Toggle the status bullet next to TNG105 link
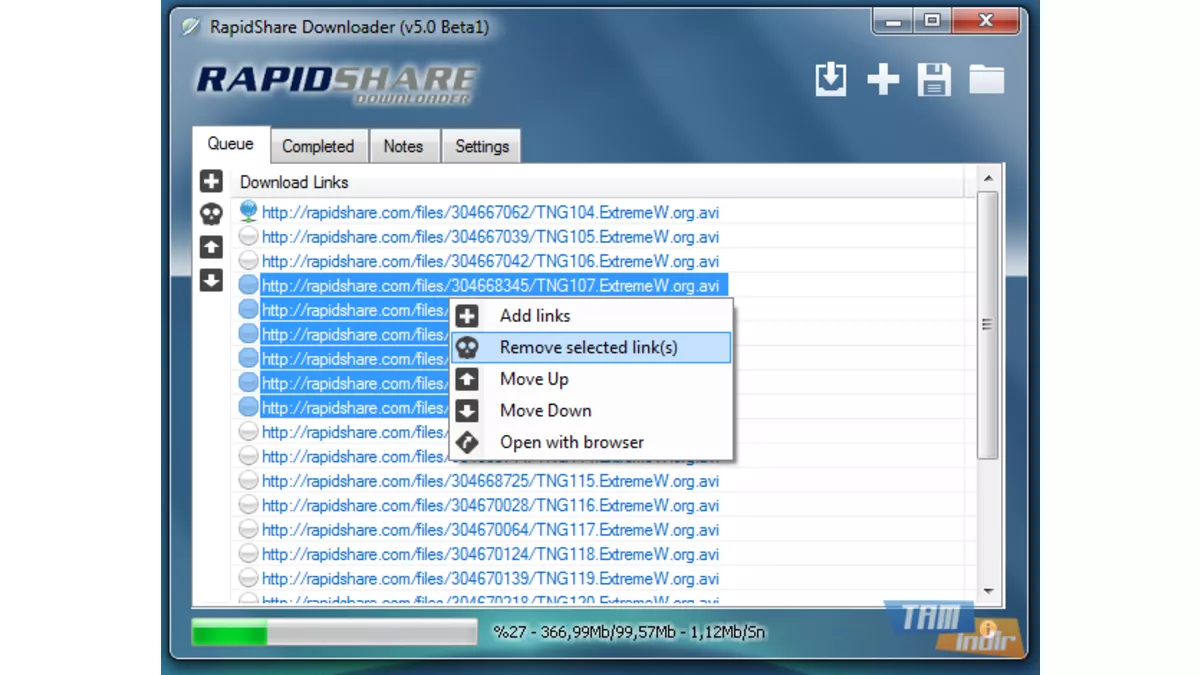This screenshot has height=675, width=1200. point(248,237)
